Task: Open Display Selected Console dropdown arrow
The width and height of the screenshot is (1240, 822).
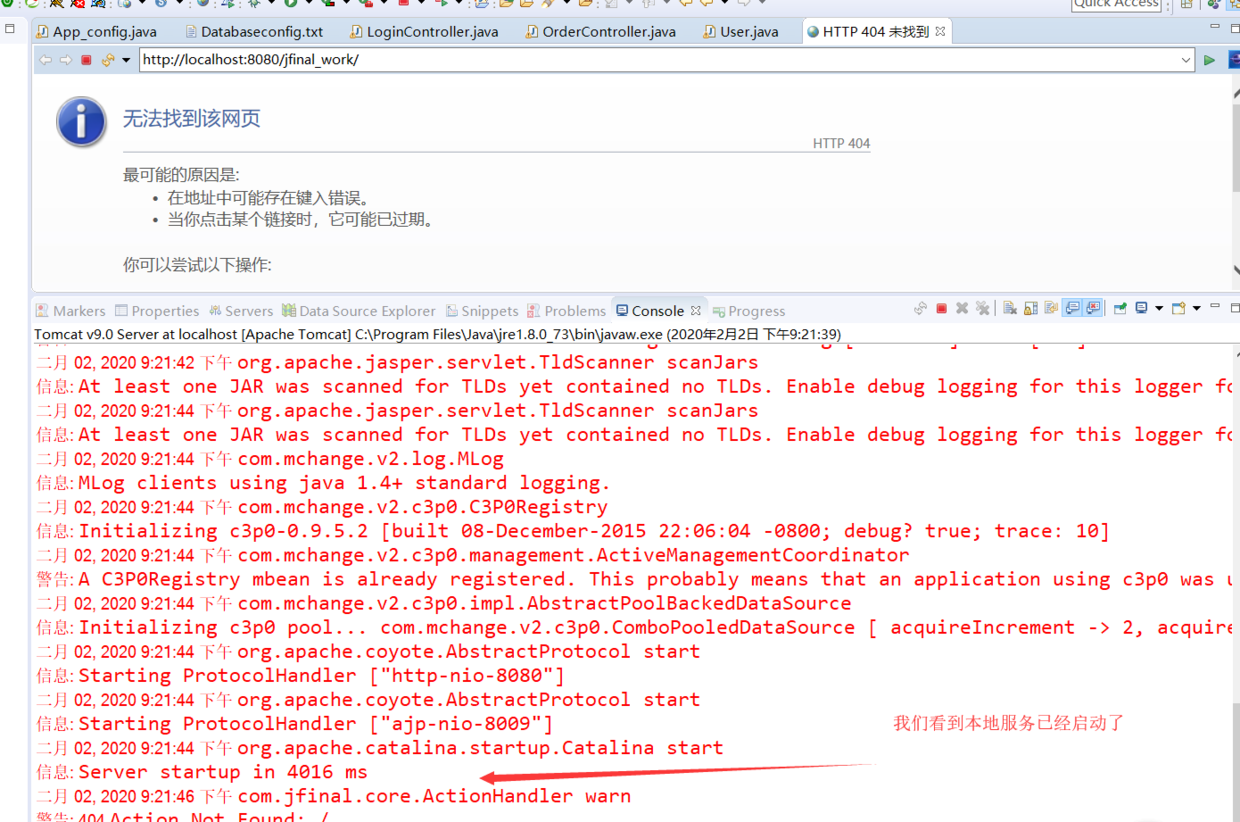Action: [x=1159, y=309]
